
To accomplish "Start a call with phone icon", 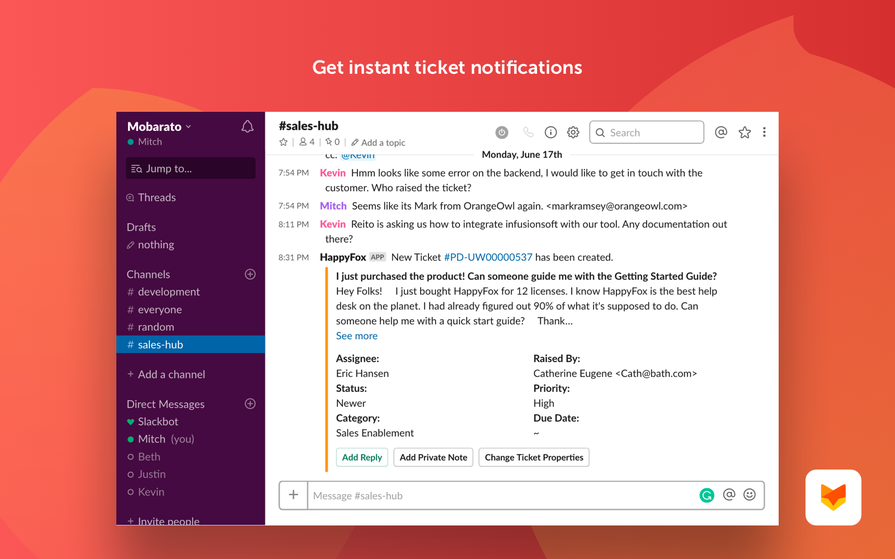I will [528, 132].
